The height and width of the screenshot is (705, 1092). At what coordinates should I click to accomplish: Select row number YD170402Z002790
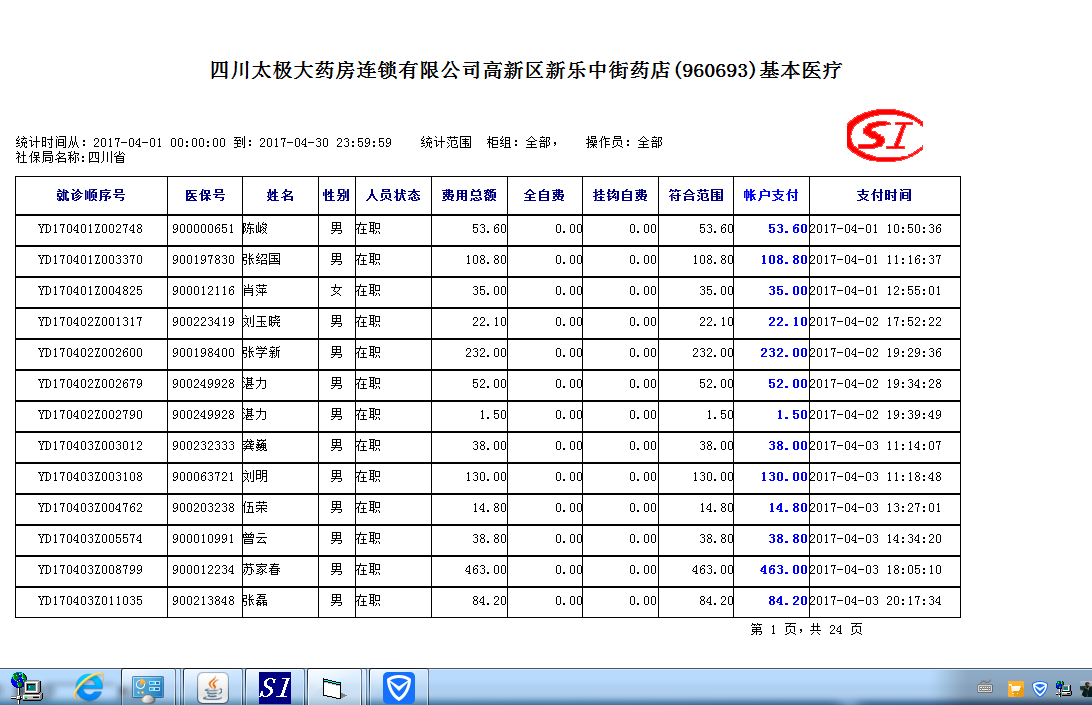(x=91, y=415)
